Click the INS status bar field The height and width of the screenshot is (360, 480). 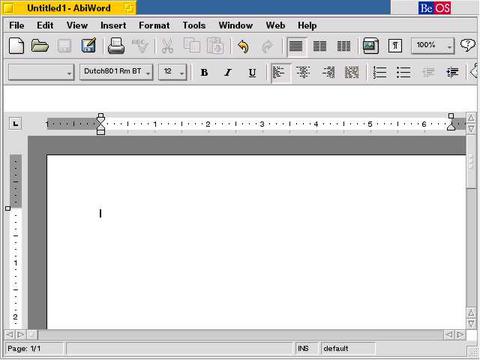[x=303, y=348]
